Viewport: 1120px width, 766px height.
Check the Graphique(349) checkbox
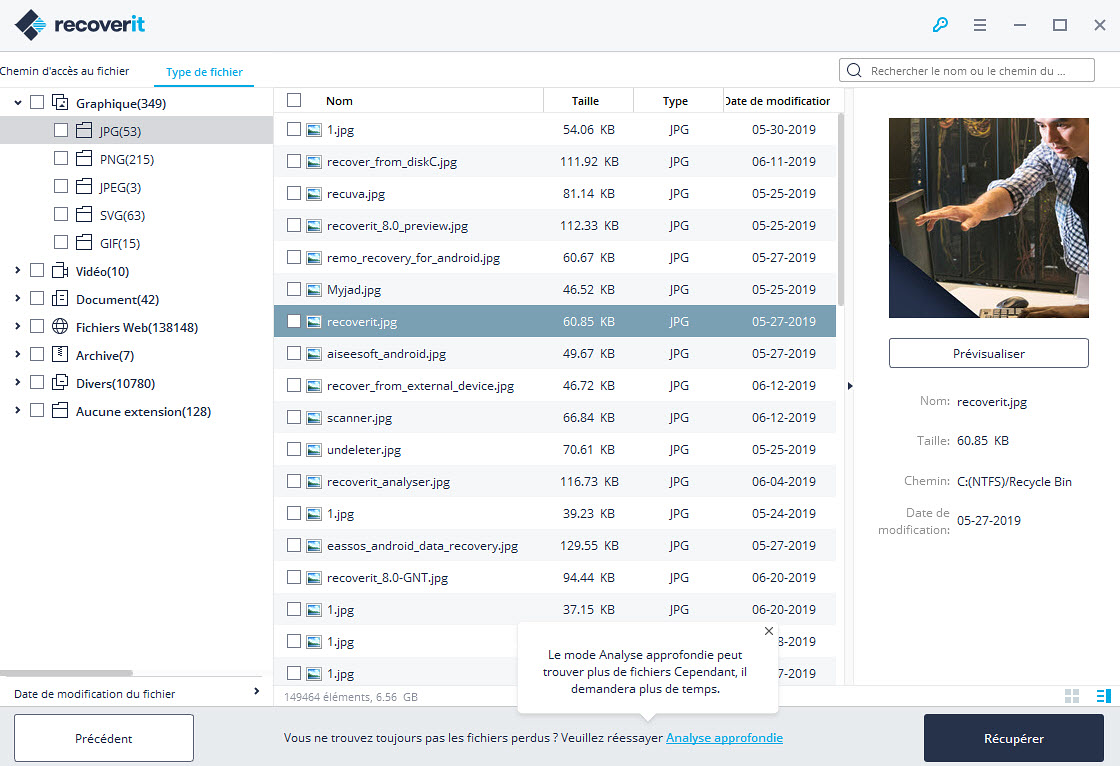pyautogui.click(x=37, y=102)
